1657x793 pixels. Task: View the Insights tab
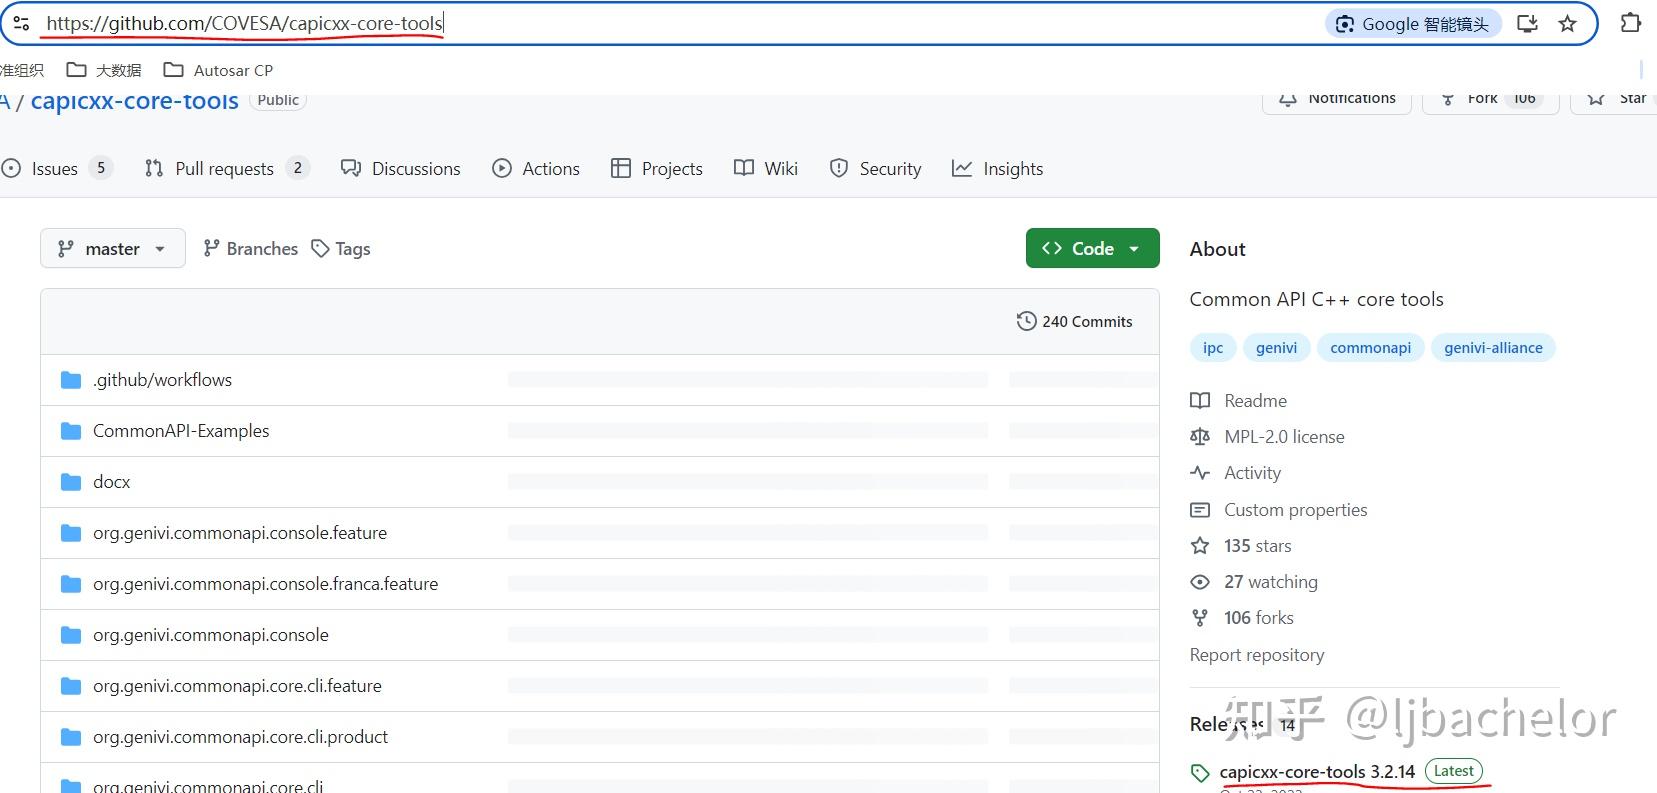998,168
